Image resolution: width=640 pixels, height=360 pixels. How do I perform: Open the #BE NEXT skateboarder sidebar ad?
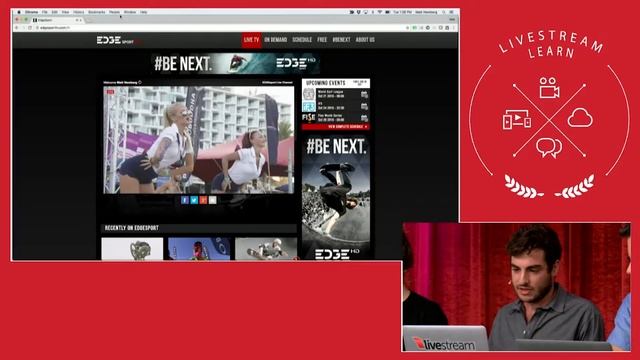point(336,198)
